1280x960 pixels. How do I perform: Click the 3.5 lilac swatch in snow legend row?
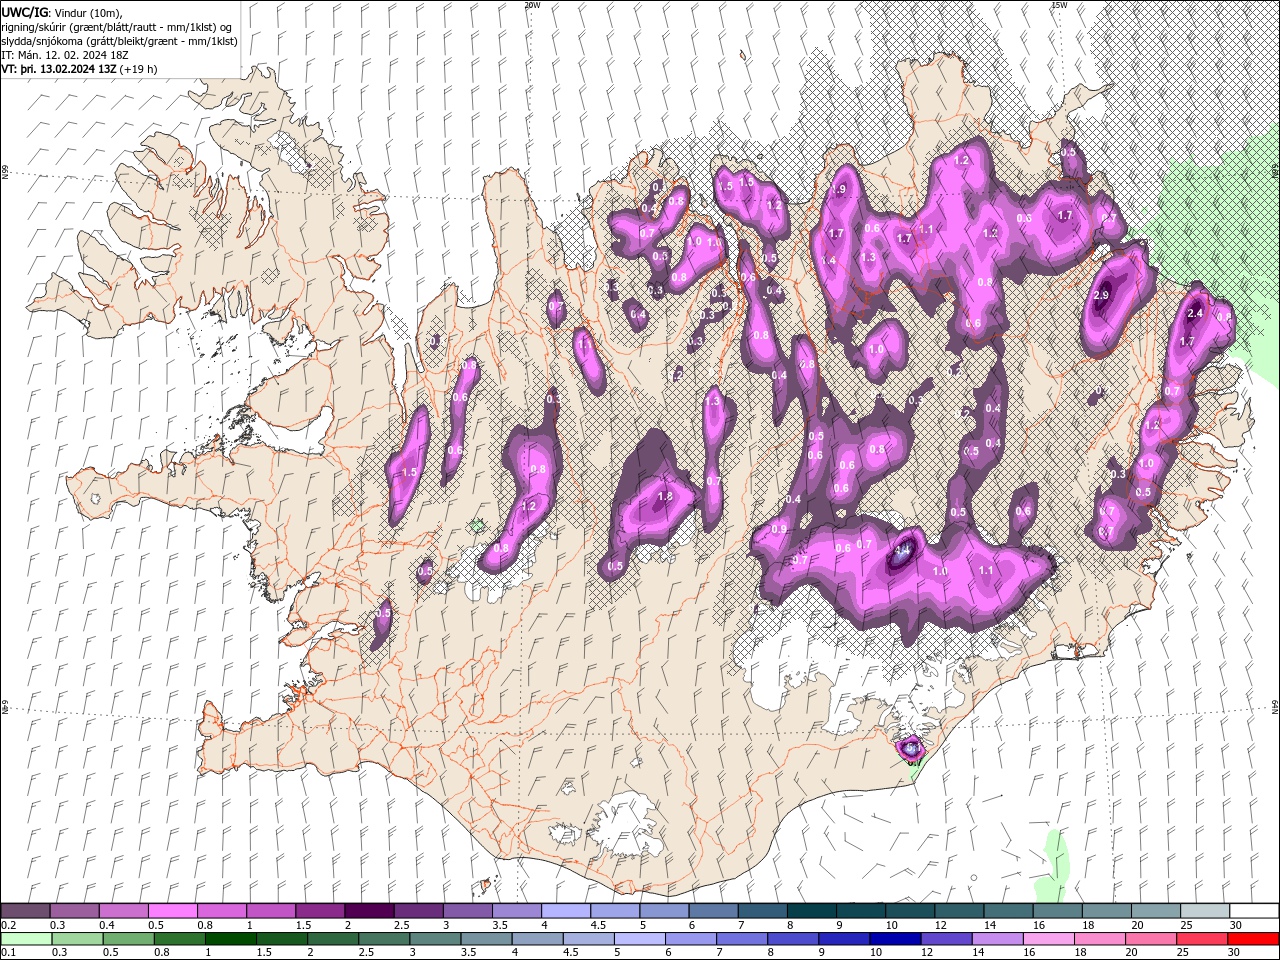pos(516,911)
